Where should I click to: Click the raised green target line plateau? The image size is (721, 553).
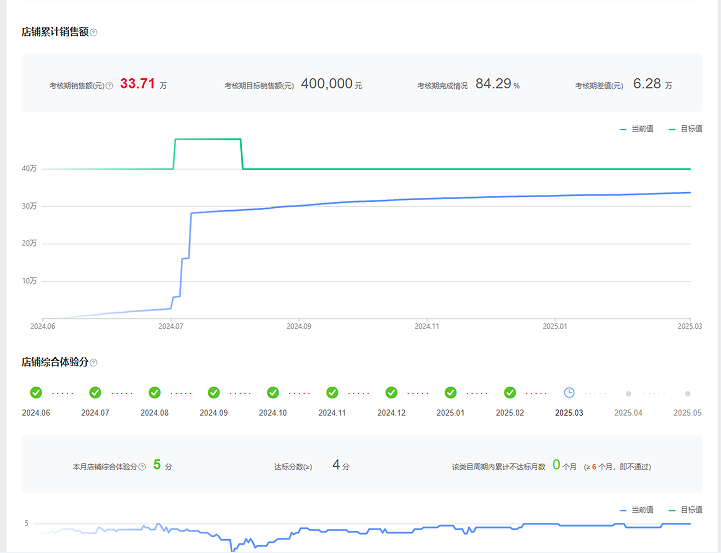click(208, 139)
